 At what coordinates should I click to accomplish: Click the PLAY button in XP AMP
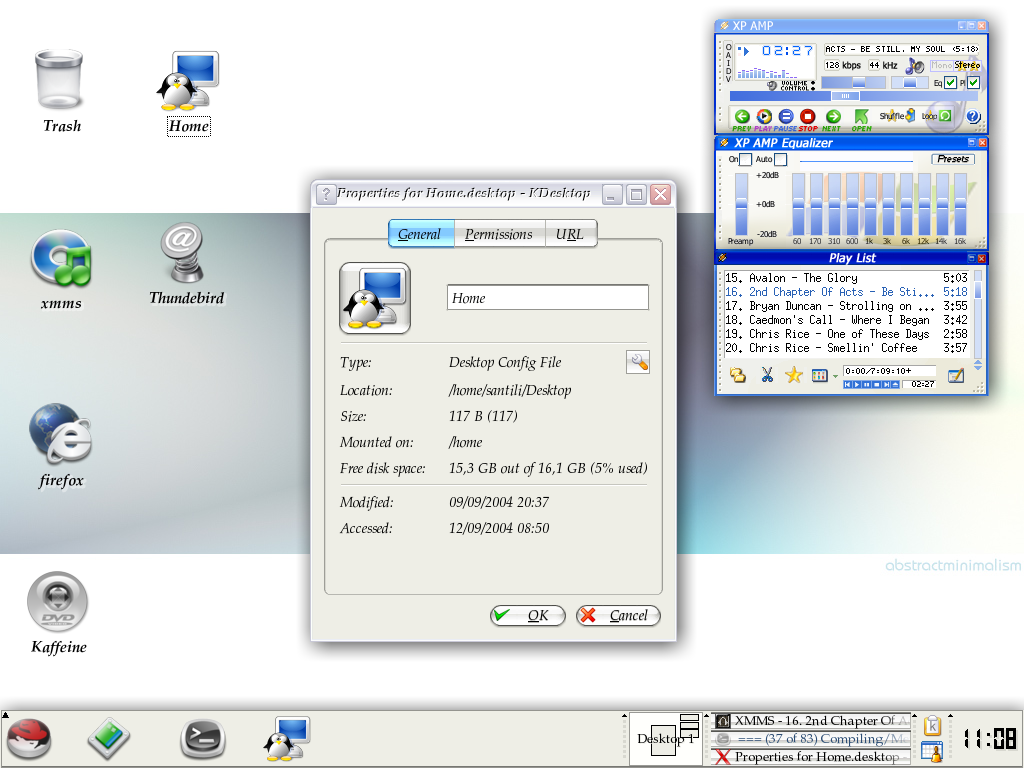point(763,117)
